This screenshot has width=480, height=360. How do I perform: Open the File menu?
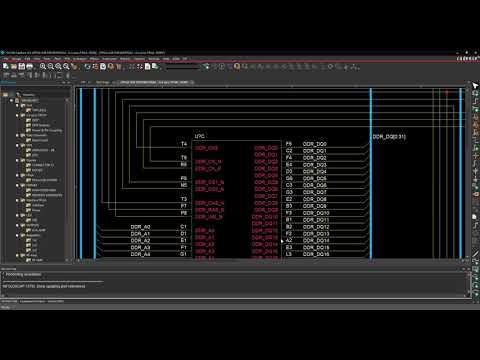[x=6, y=59]
